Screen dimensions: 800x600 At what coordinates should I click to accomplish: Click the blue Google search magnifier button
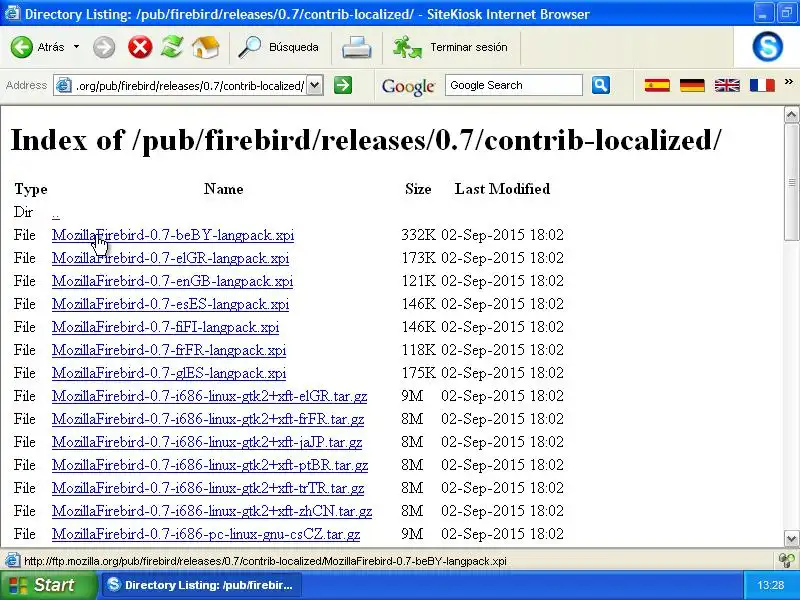(601, 85)
